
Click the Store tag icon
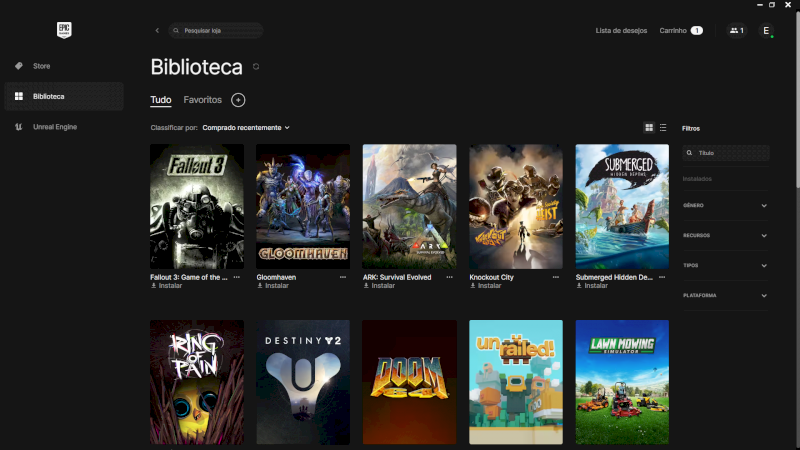[x=19, y=66]
